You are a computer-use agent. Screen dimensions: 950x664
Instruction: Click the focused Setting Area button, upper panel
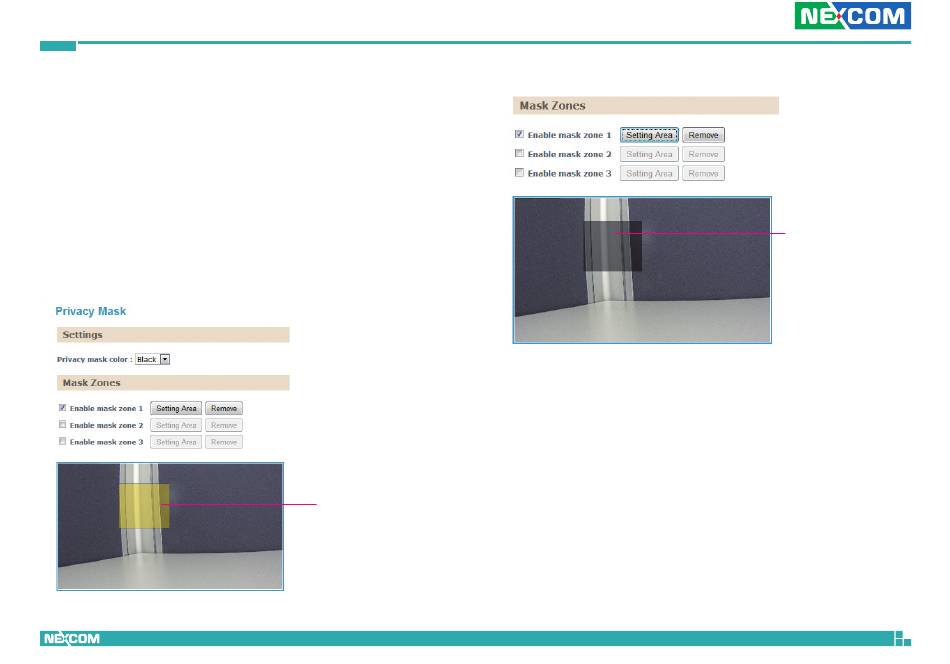pos(649,135)
